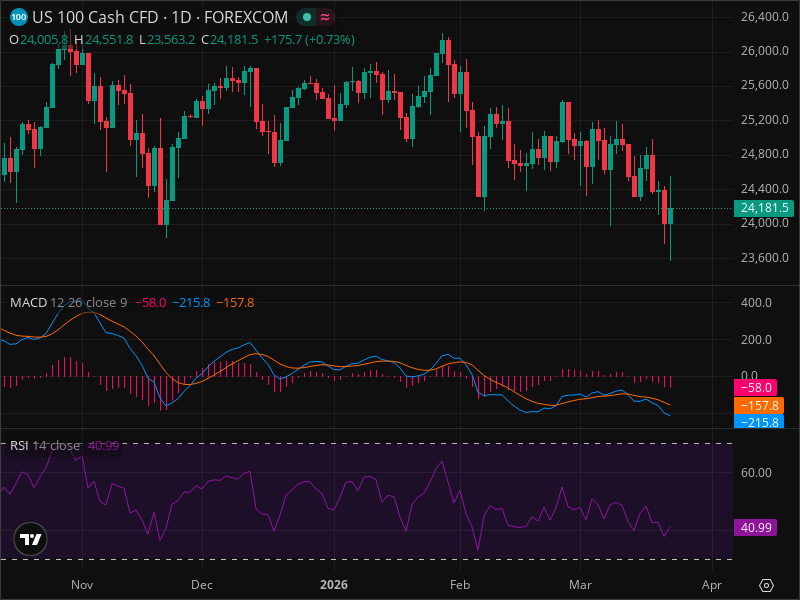Viewport: 800px width, 600px height.
Task: Click the US 100 symbol logo icon
Action: (18, 17)
